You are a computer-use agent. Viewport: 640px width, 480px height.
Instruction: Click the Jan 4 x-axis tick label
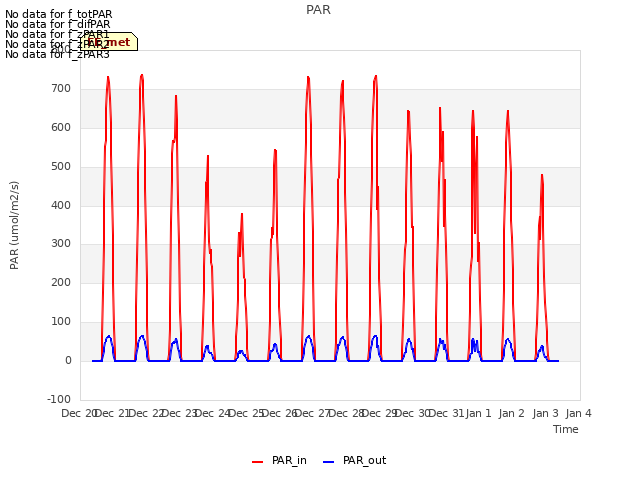pyautogui.click(x=578, y=413)
